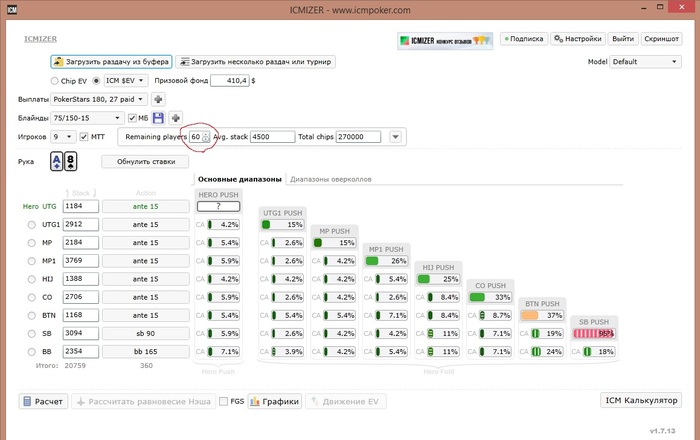The image size is (700, 440).
Task: Open the ICM Калькулятор button
Action: tap(641, 400)
